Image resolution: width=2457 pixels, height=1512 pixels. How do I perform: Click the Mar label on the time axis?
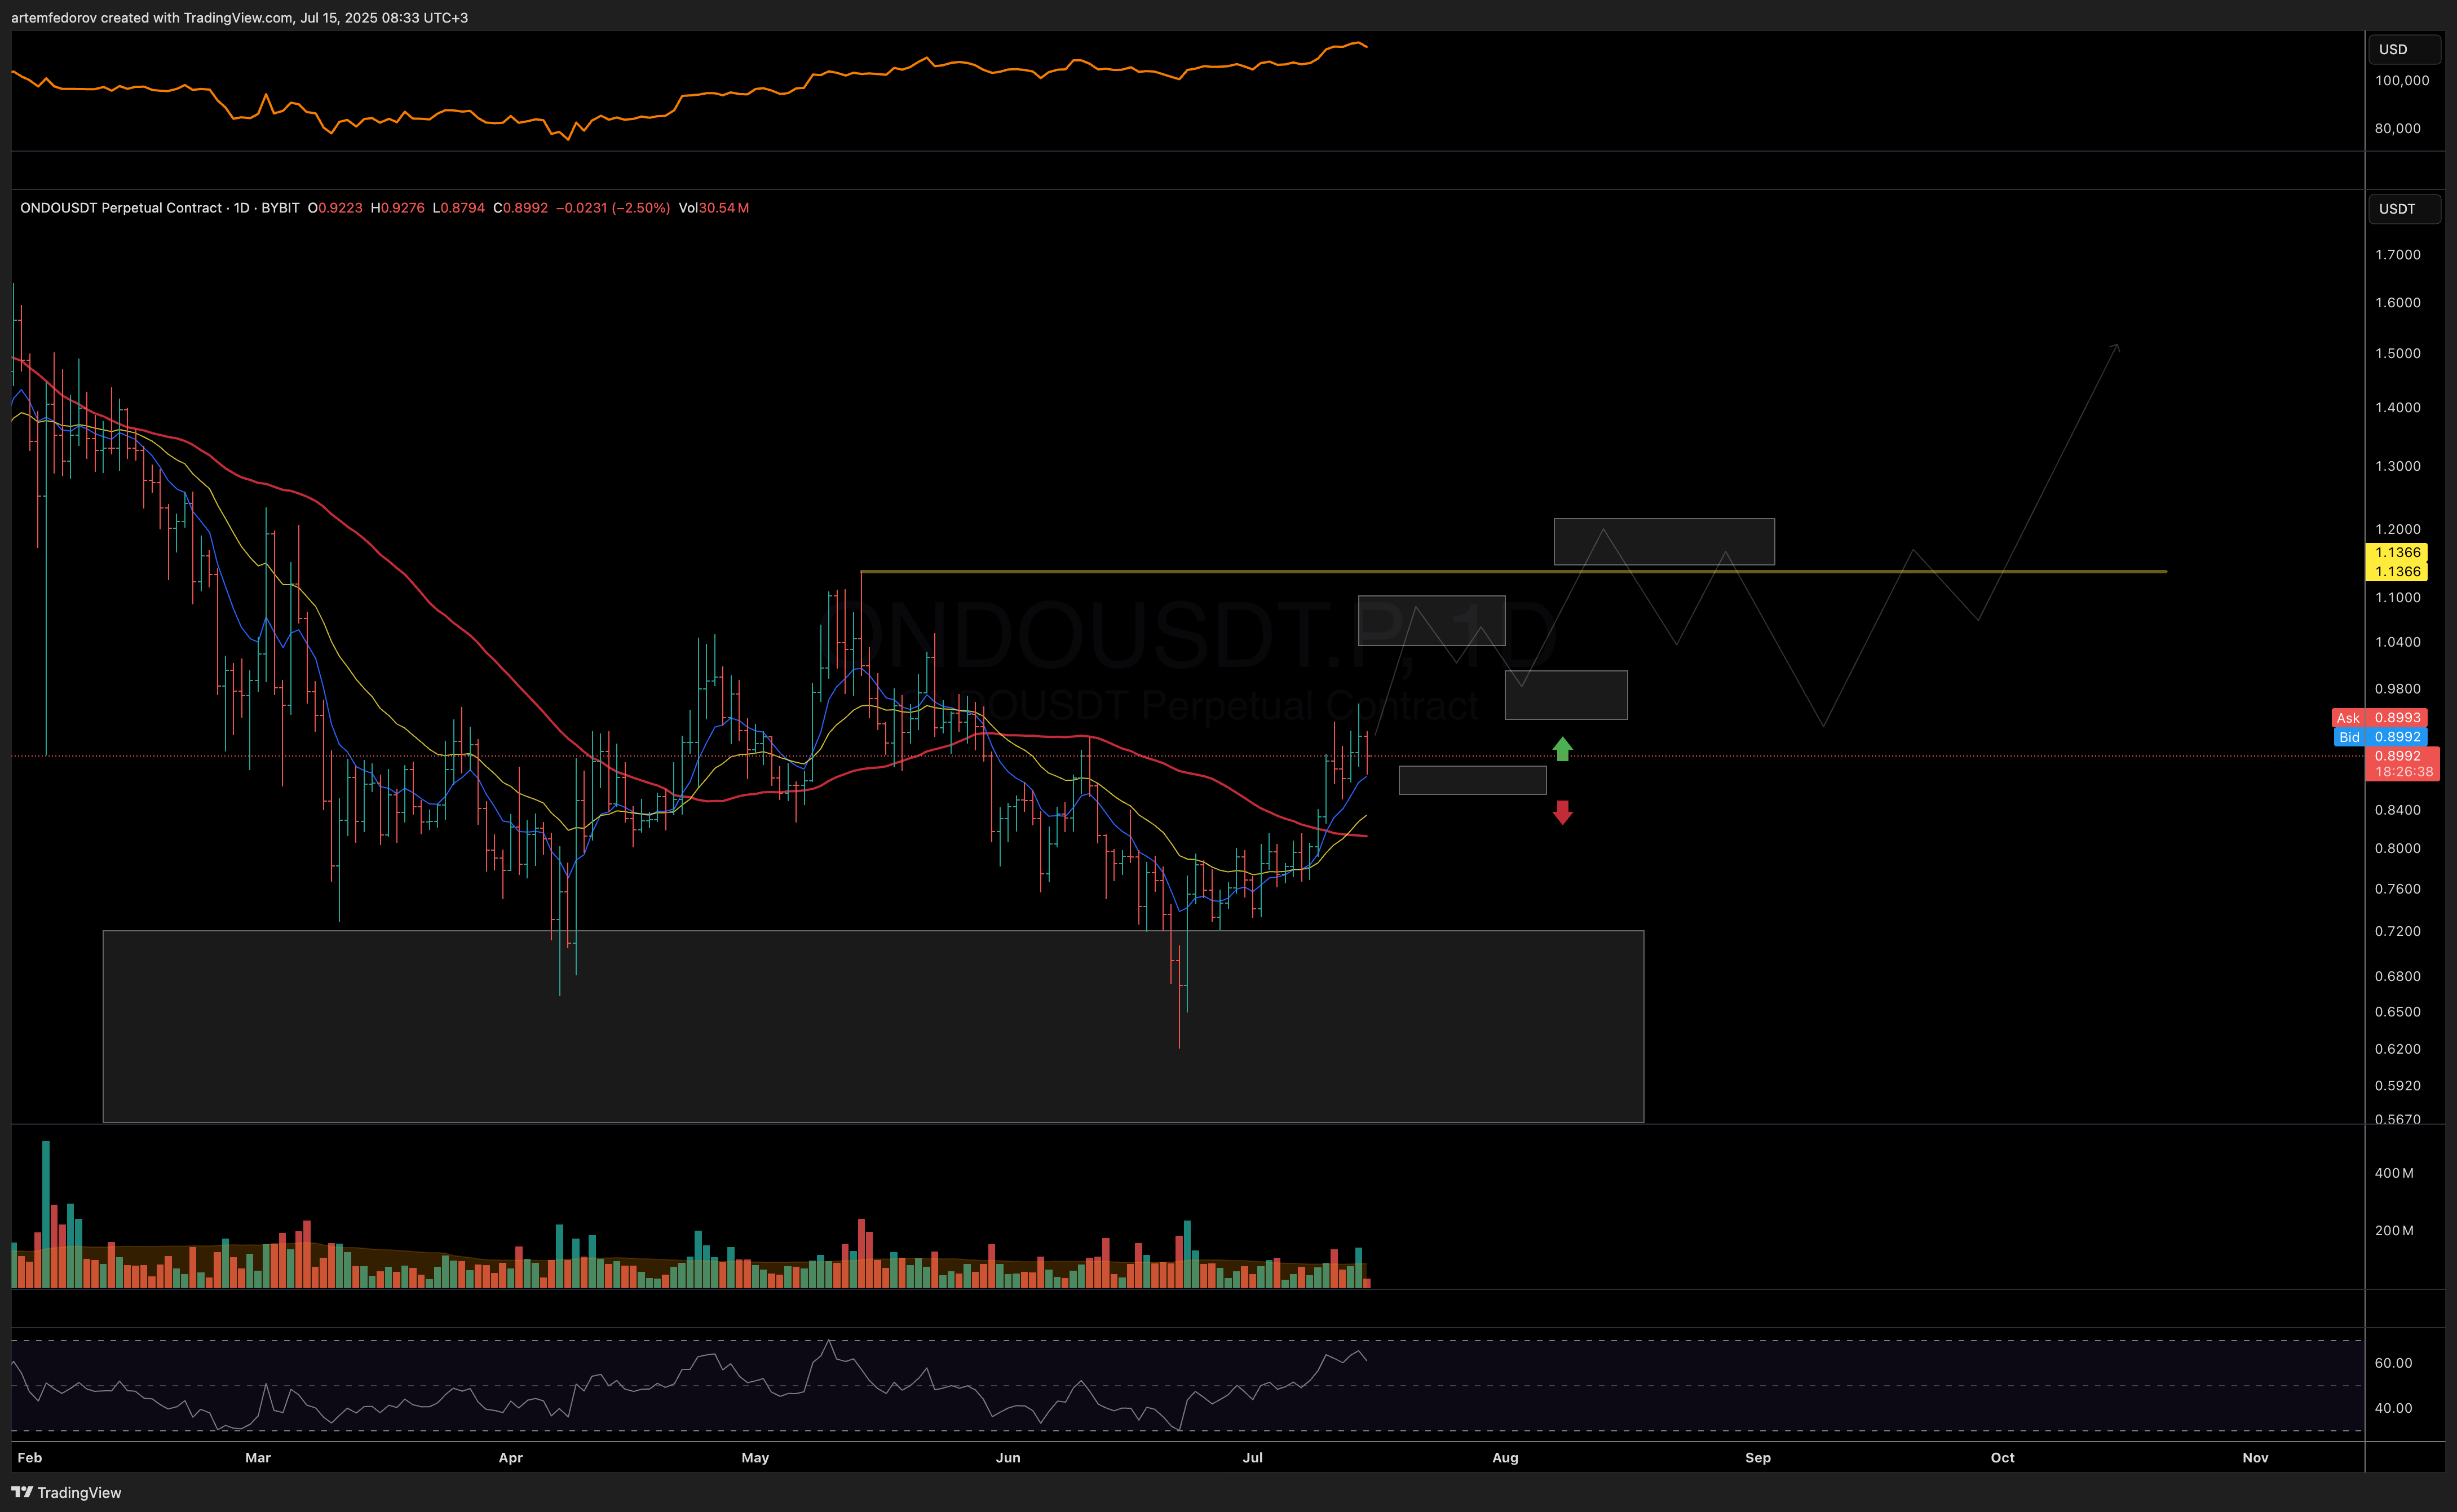pos(258,1458)
